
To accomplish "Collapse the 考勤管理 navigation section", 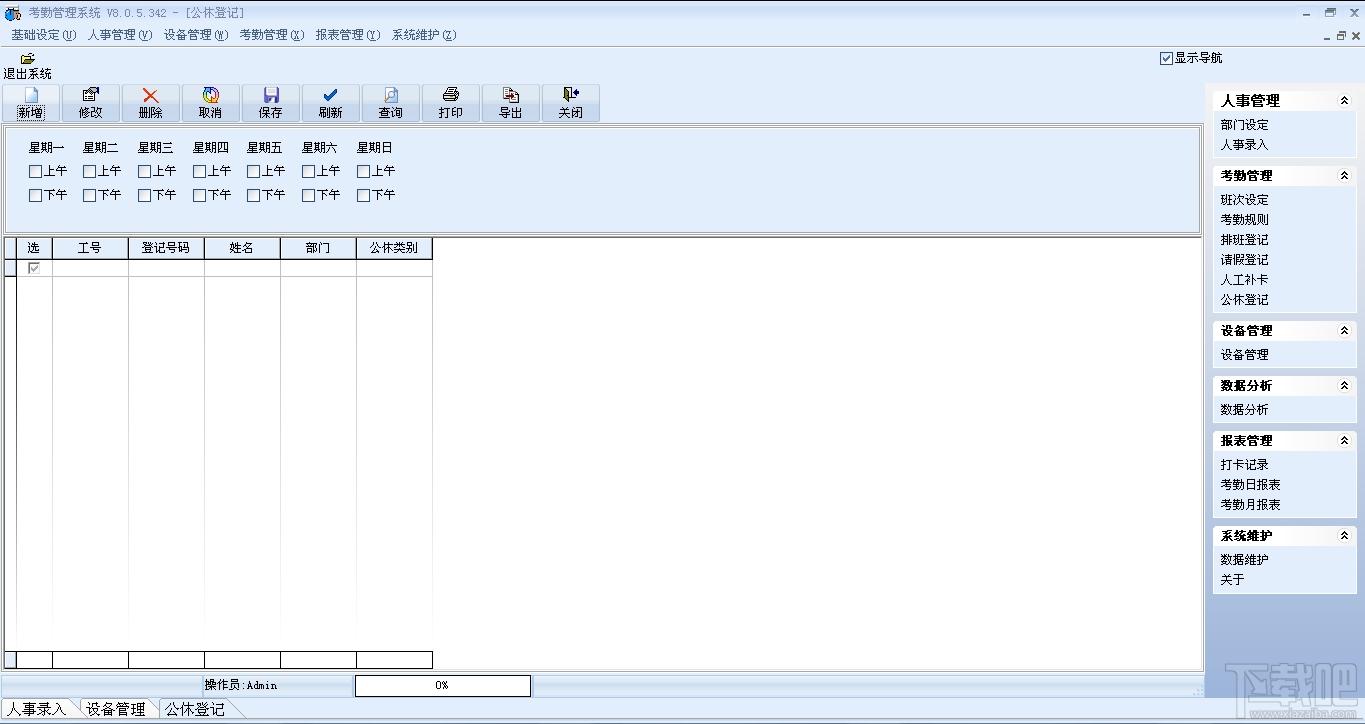I will tap(1345, 175).
